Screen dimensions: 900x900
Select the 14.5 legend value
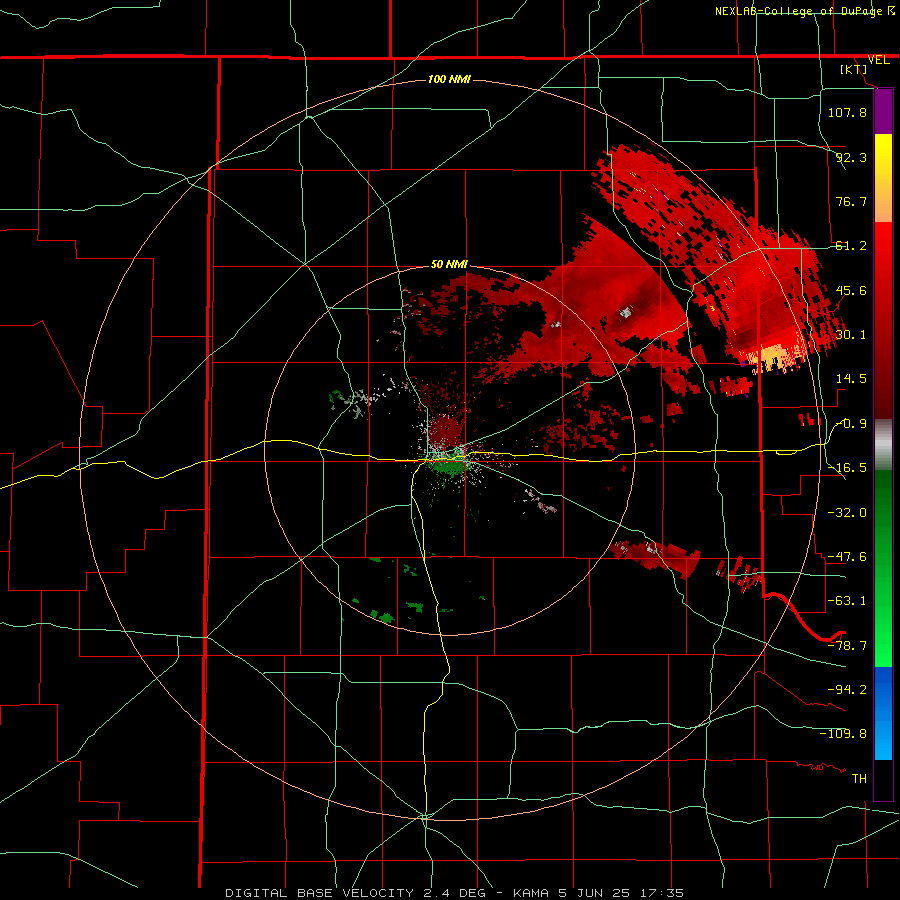click(851, 379)
